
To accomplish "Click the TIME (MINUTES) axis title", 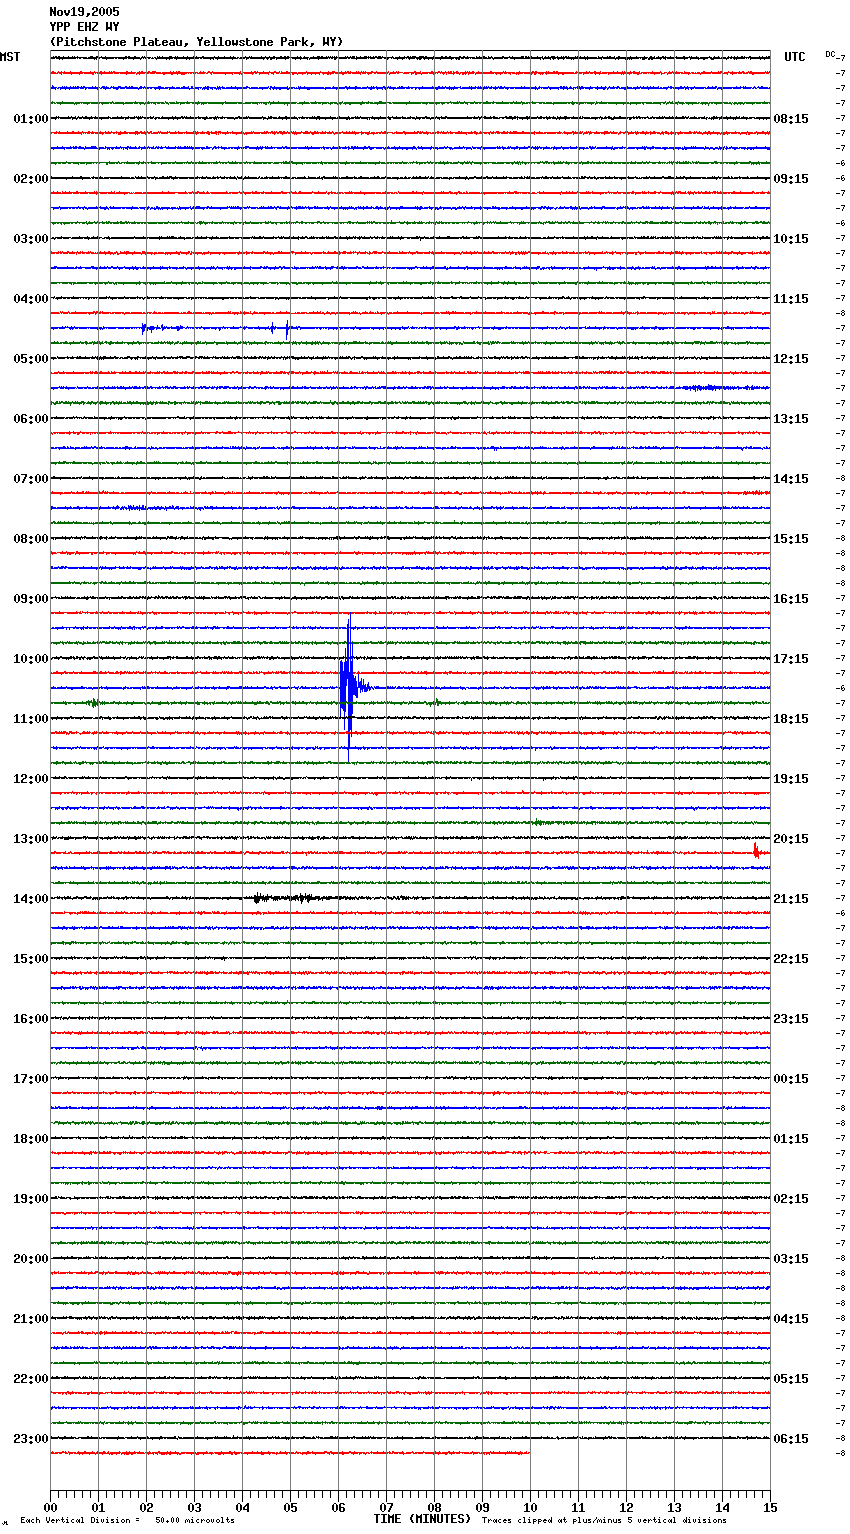I will coord(422,1519).
